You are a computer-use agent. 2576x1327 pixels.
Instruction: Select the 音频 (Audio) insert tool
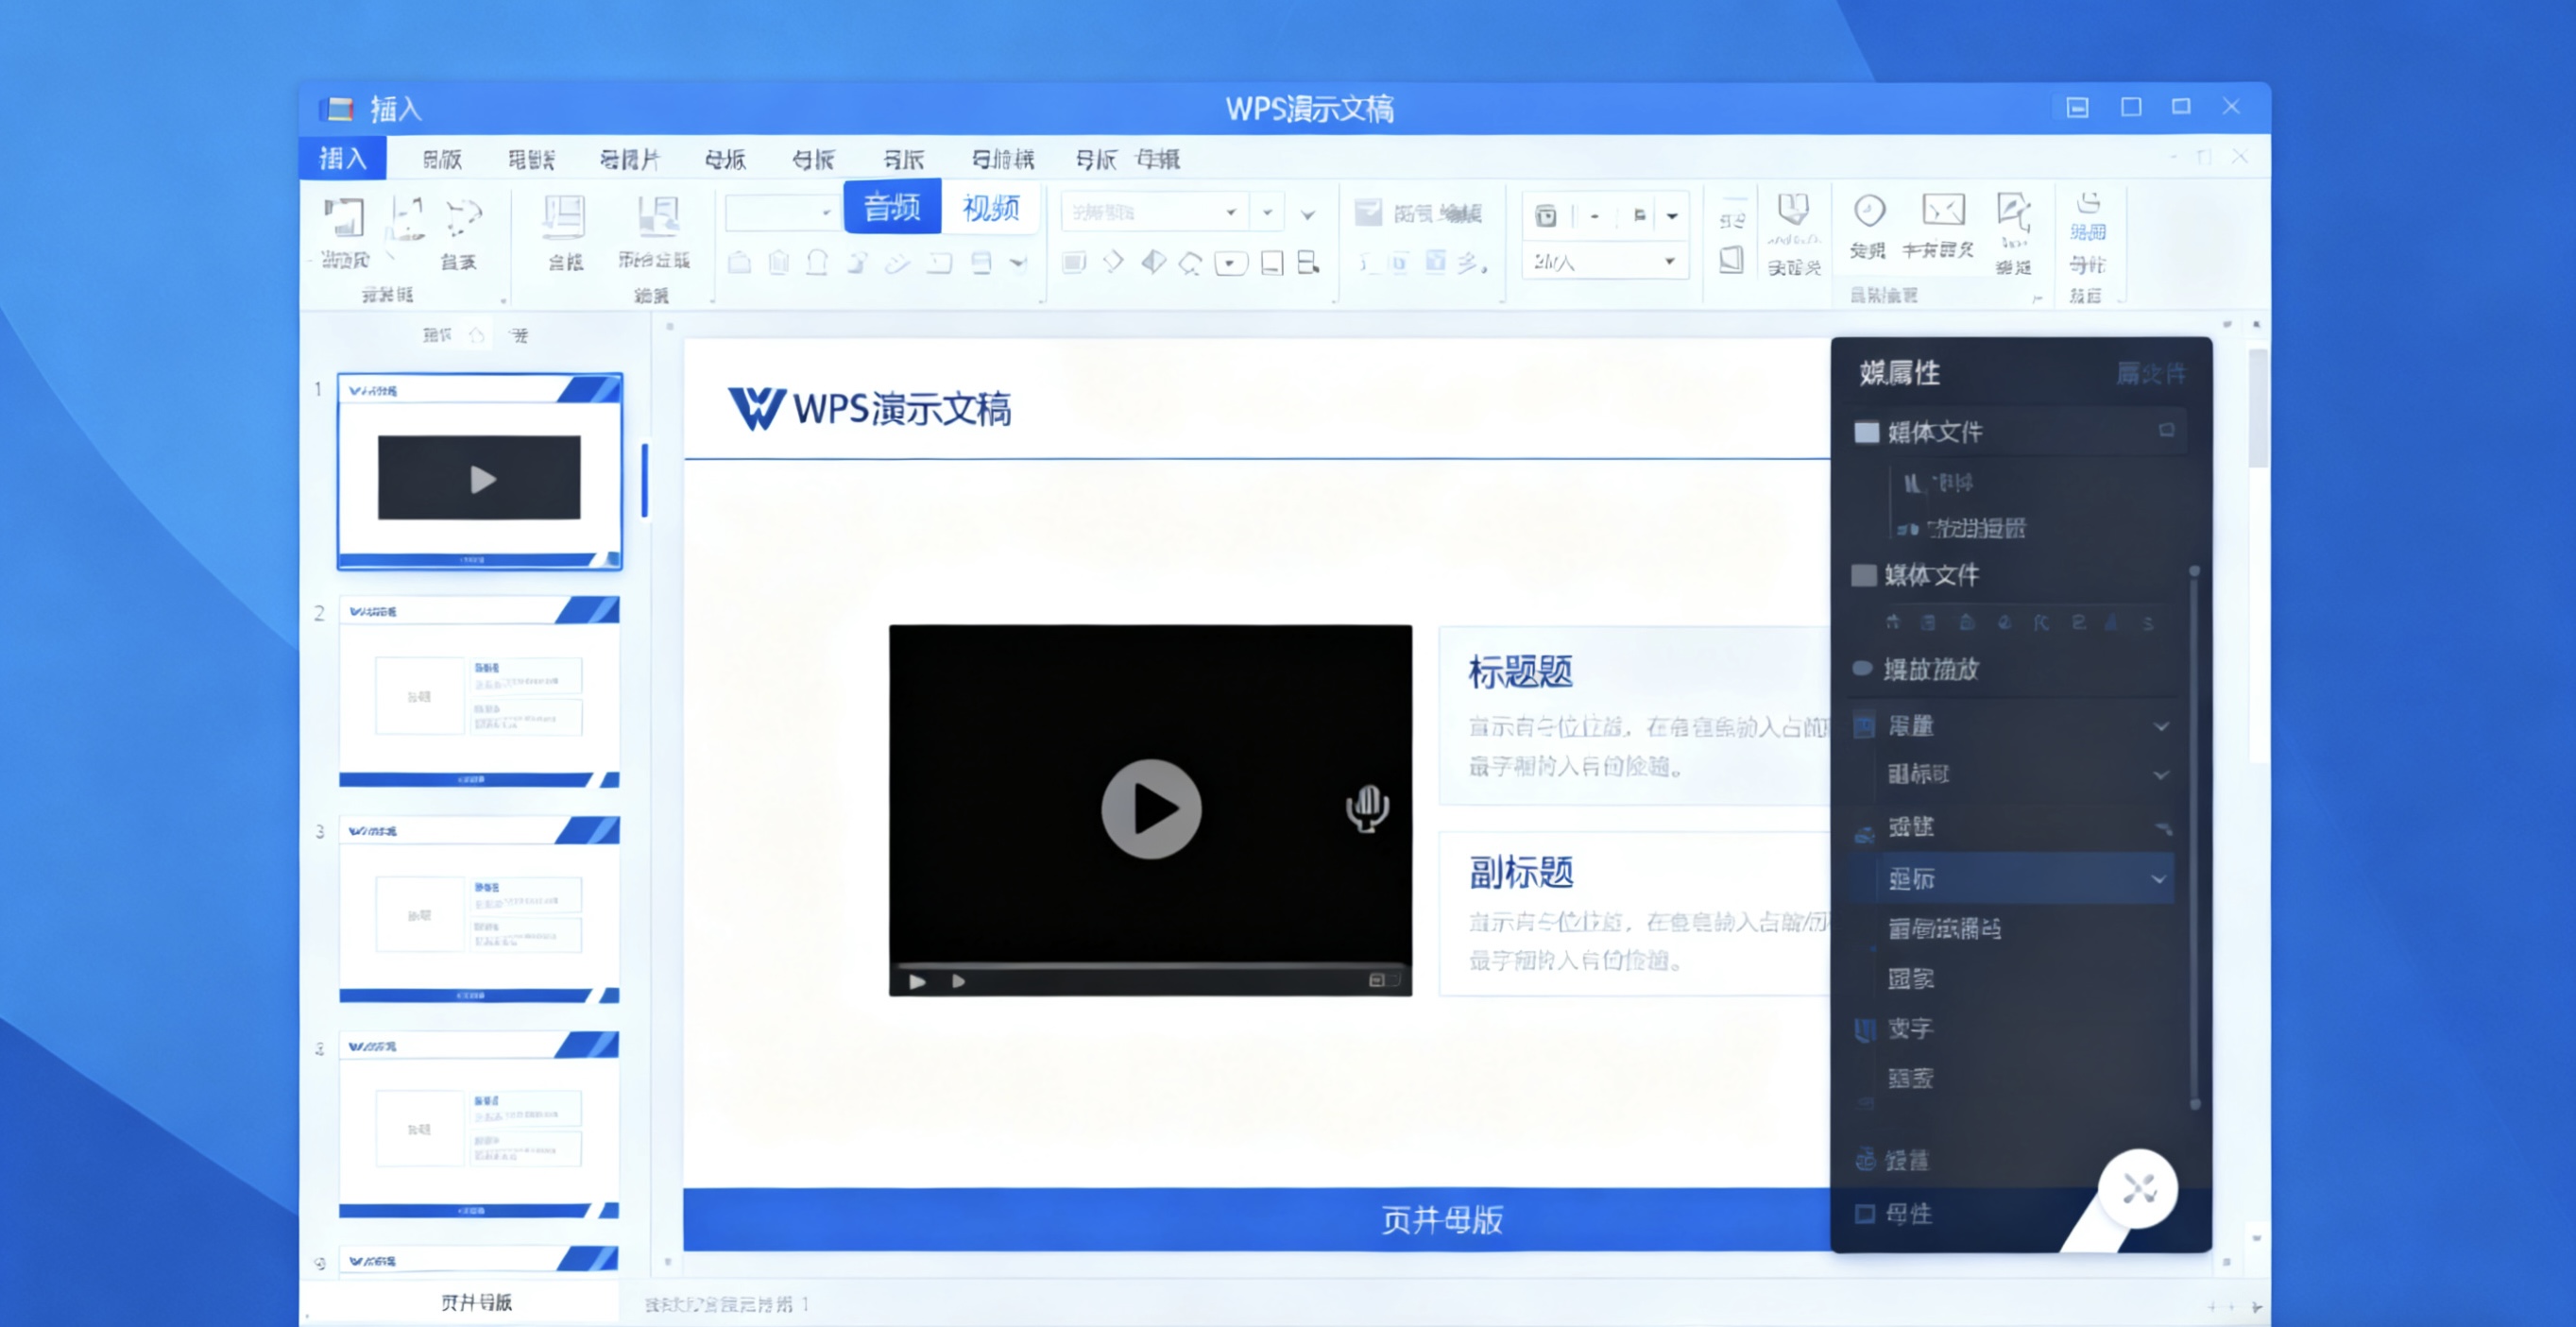(x=891, y=208)
